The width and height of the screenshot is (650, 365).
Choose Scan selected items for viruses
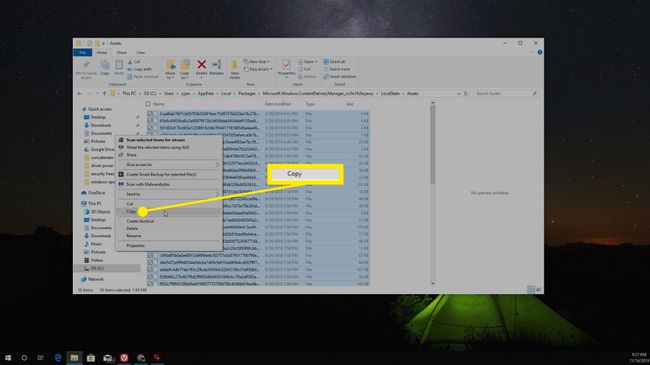(169, 140)
